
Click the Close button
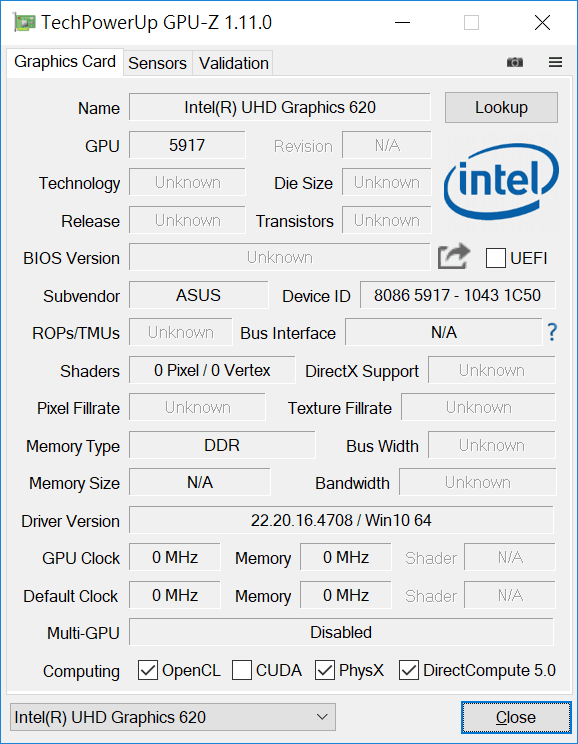[x=516, y=717]
